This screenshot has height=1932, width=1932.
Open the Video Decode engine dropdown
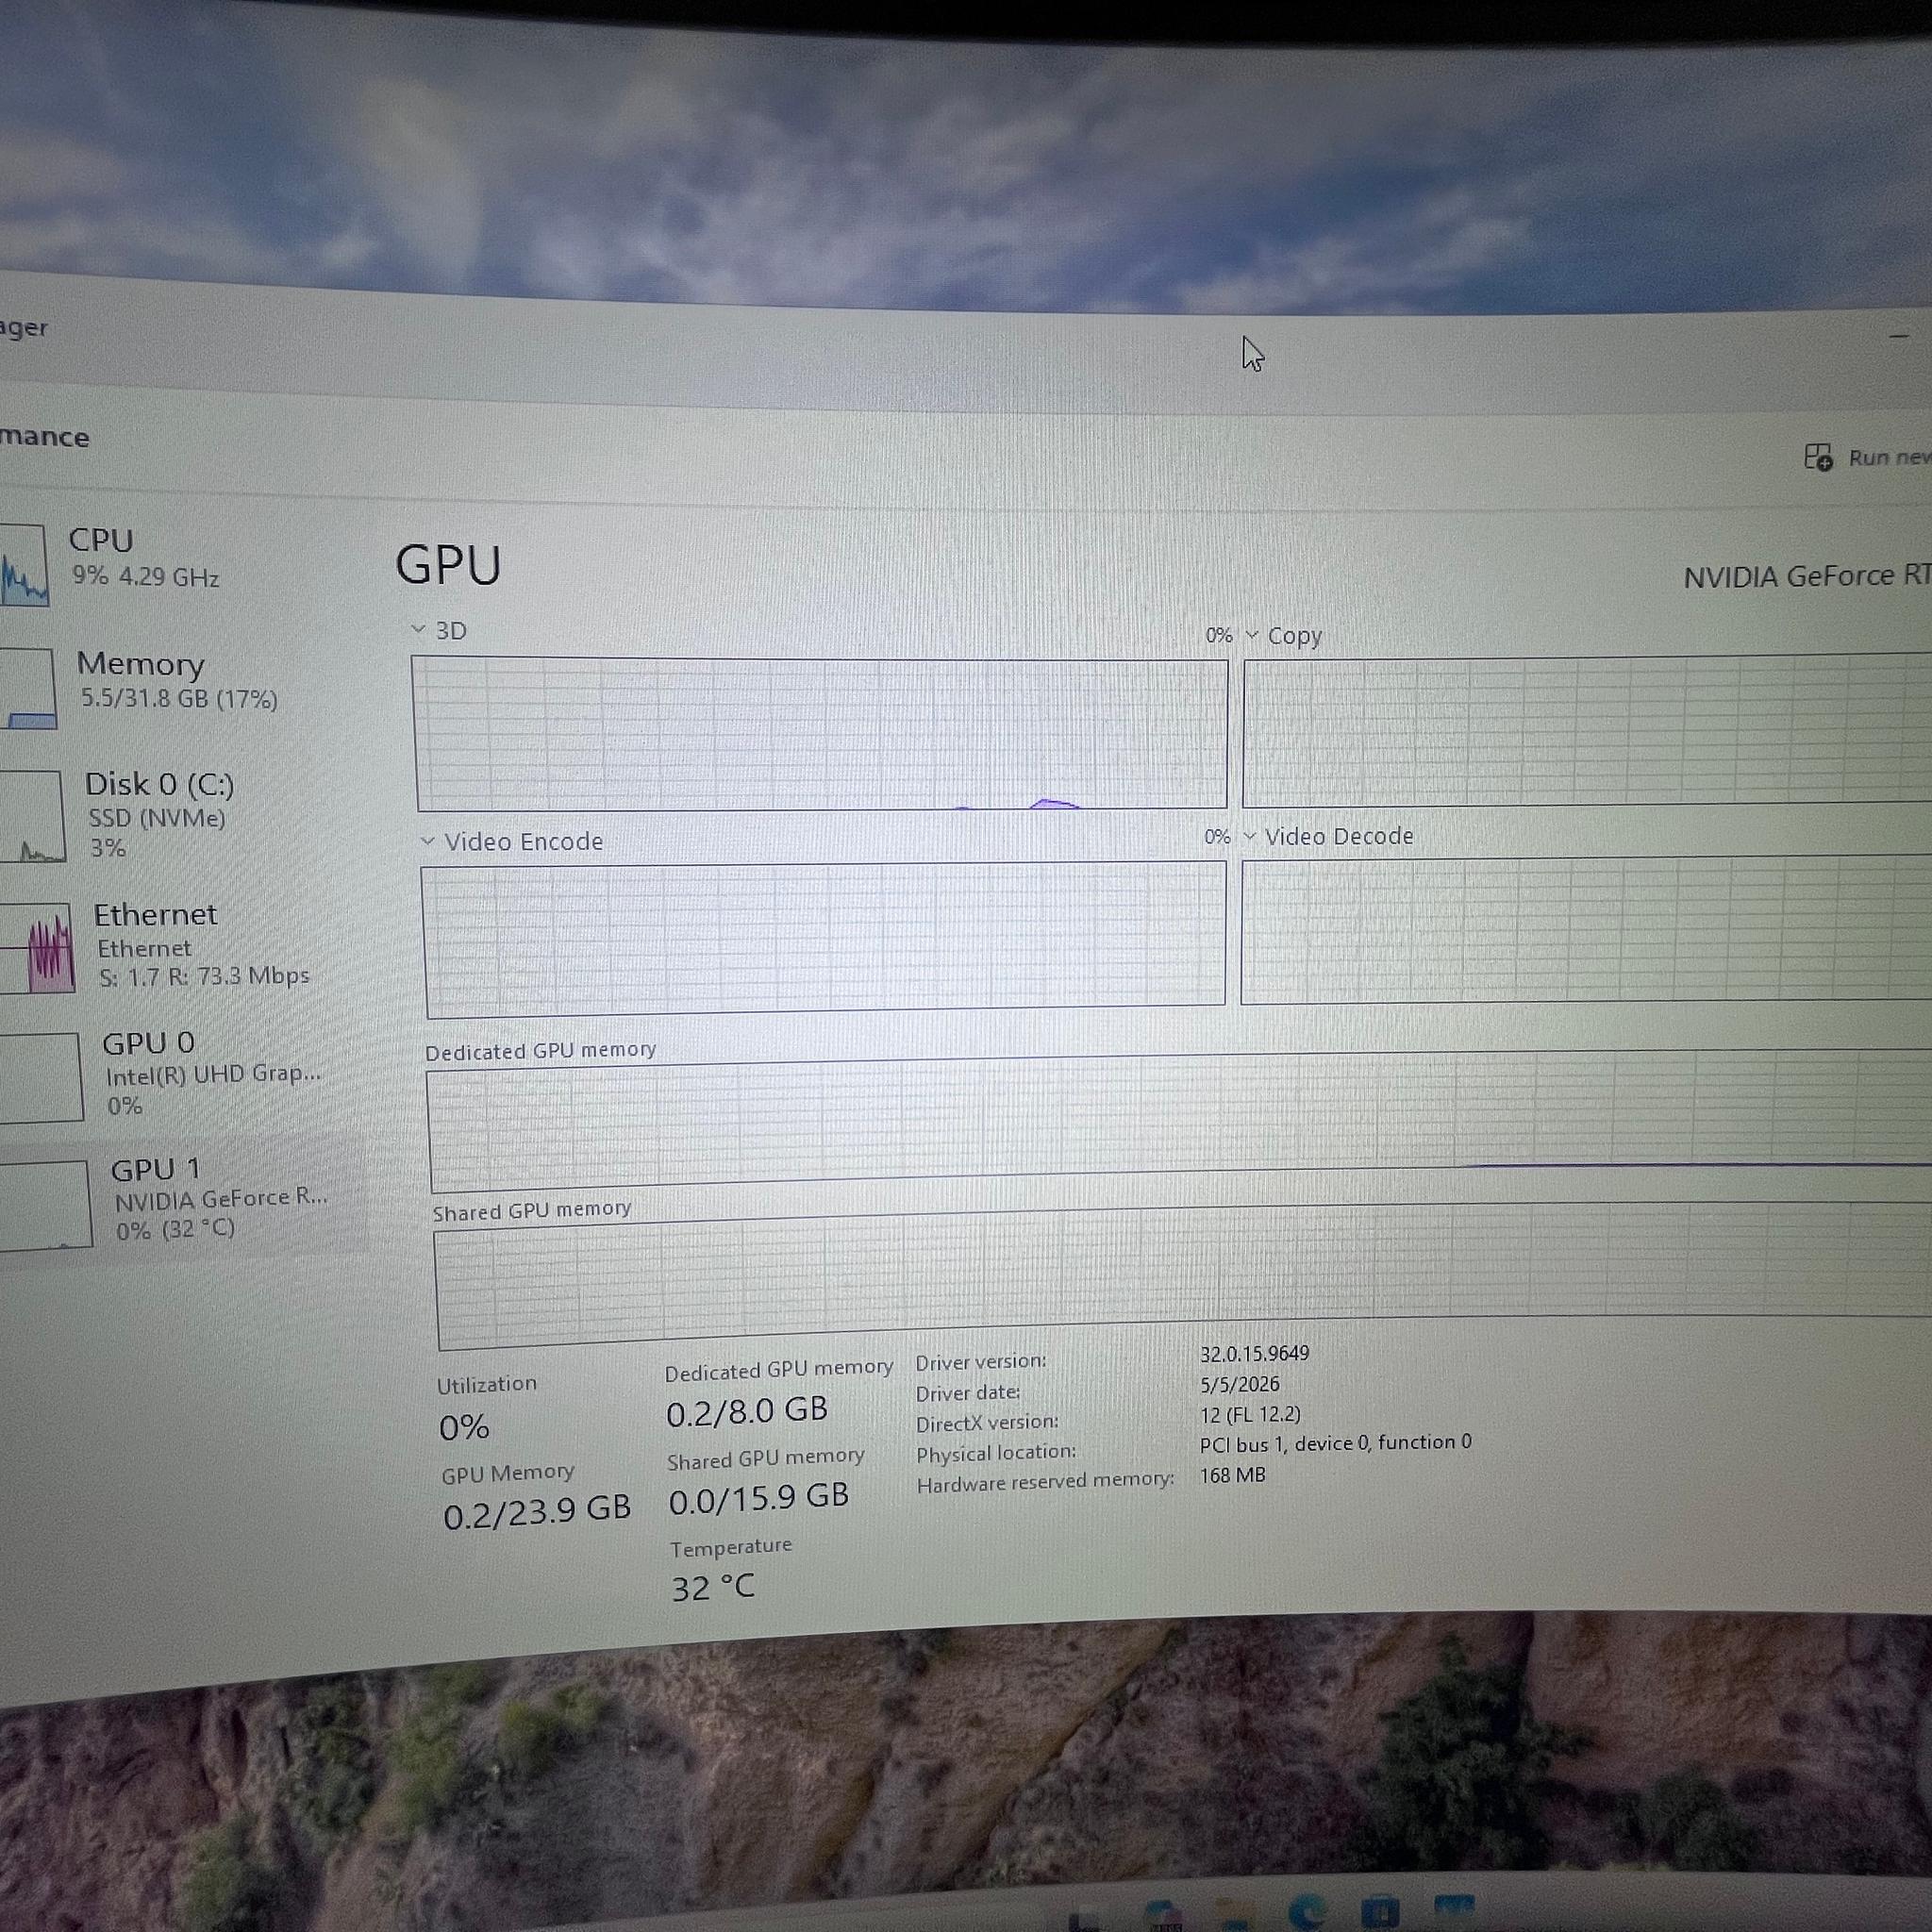pos(1249,836)
